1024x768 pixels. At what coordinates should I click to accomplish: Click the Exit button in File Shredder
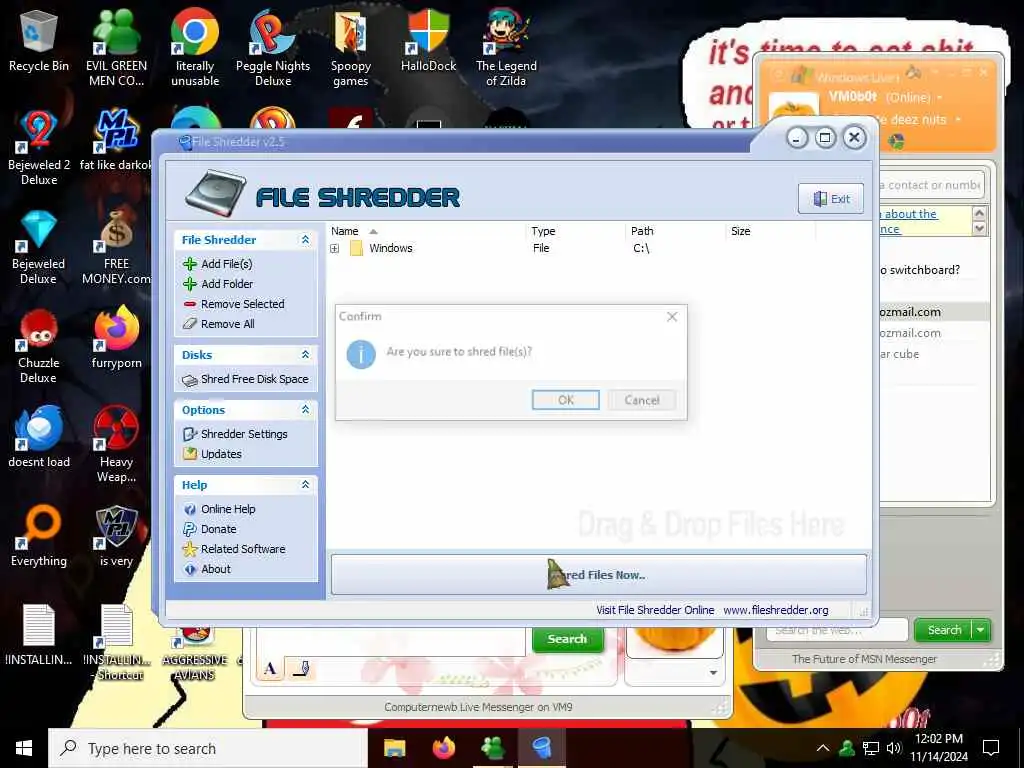(x=831, y=199)
